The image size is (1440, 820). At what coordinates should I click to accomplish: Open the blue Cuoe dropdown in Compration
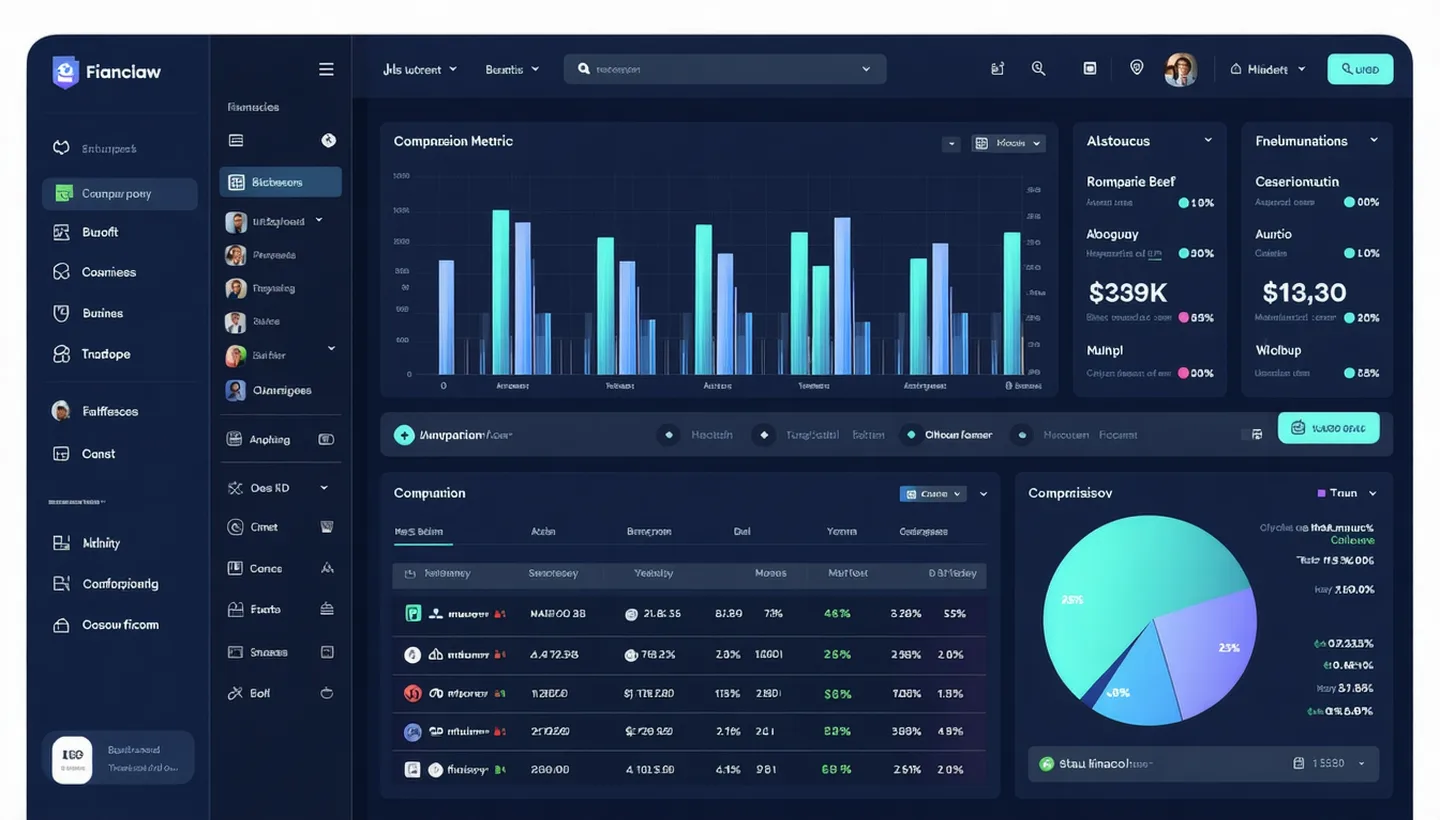click(x=932, y=493)
